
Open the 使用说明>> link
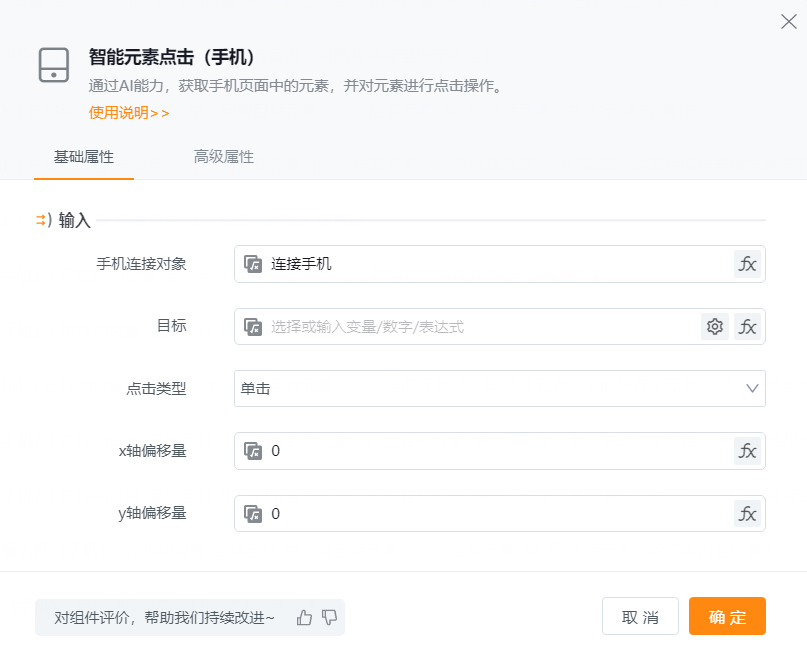click(129, 113)
